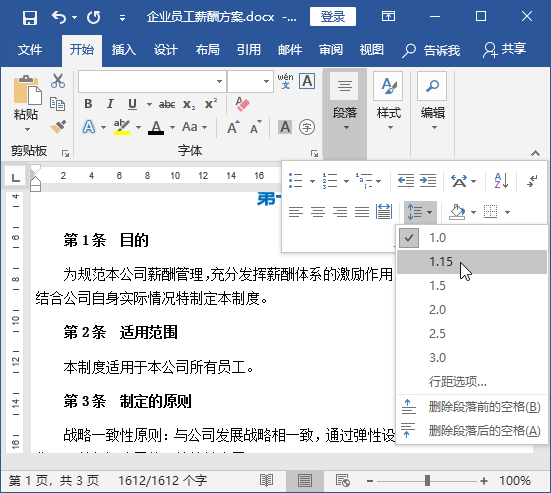
Task: Click the Read Mode view icon
Action: pos(266,480)
